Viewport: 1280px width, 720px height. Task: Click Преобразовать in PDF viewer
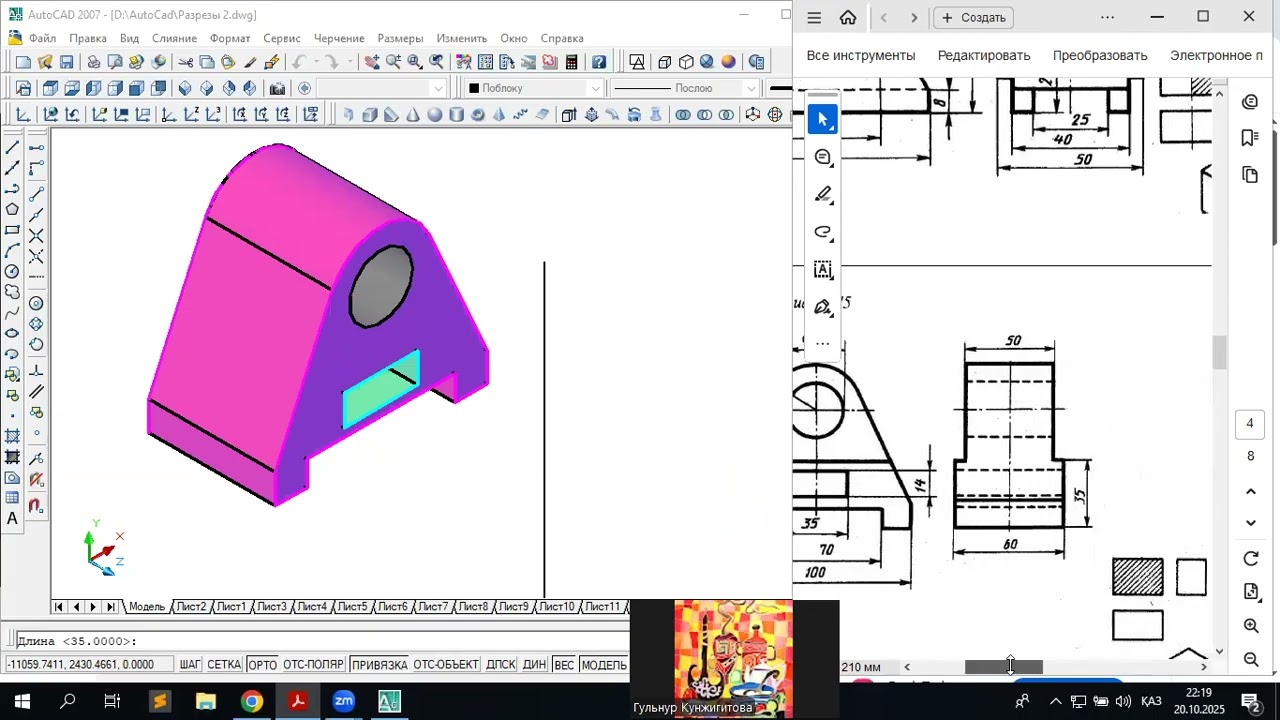tap(1100, 55)
